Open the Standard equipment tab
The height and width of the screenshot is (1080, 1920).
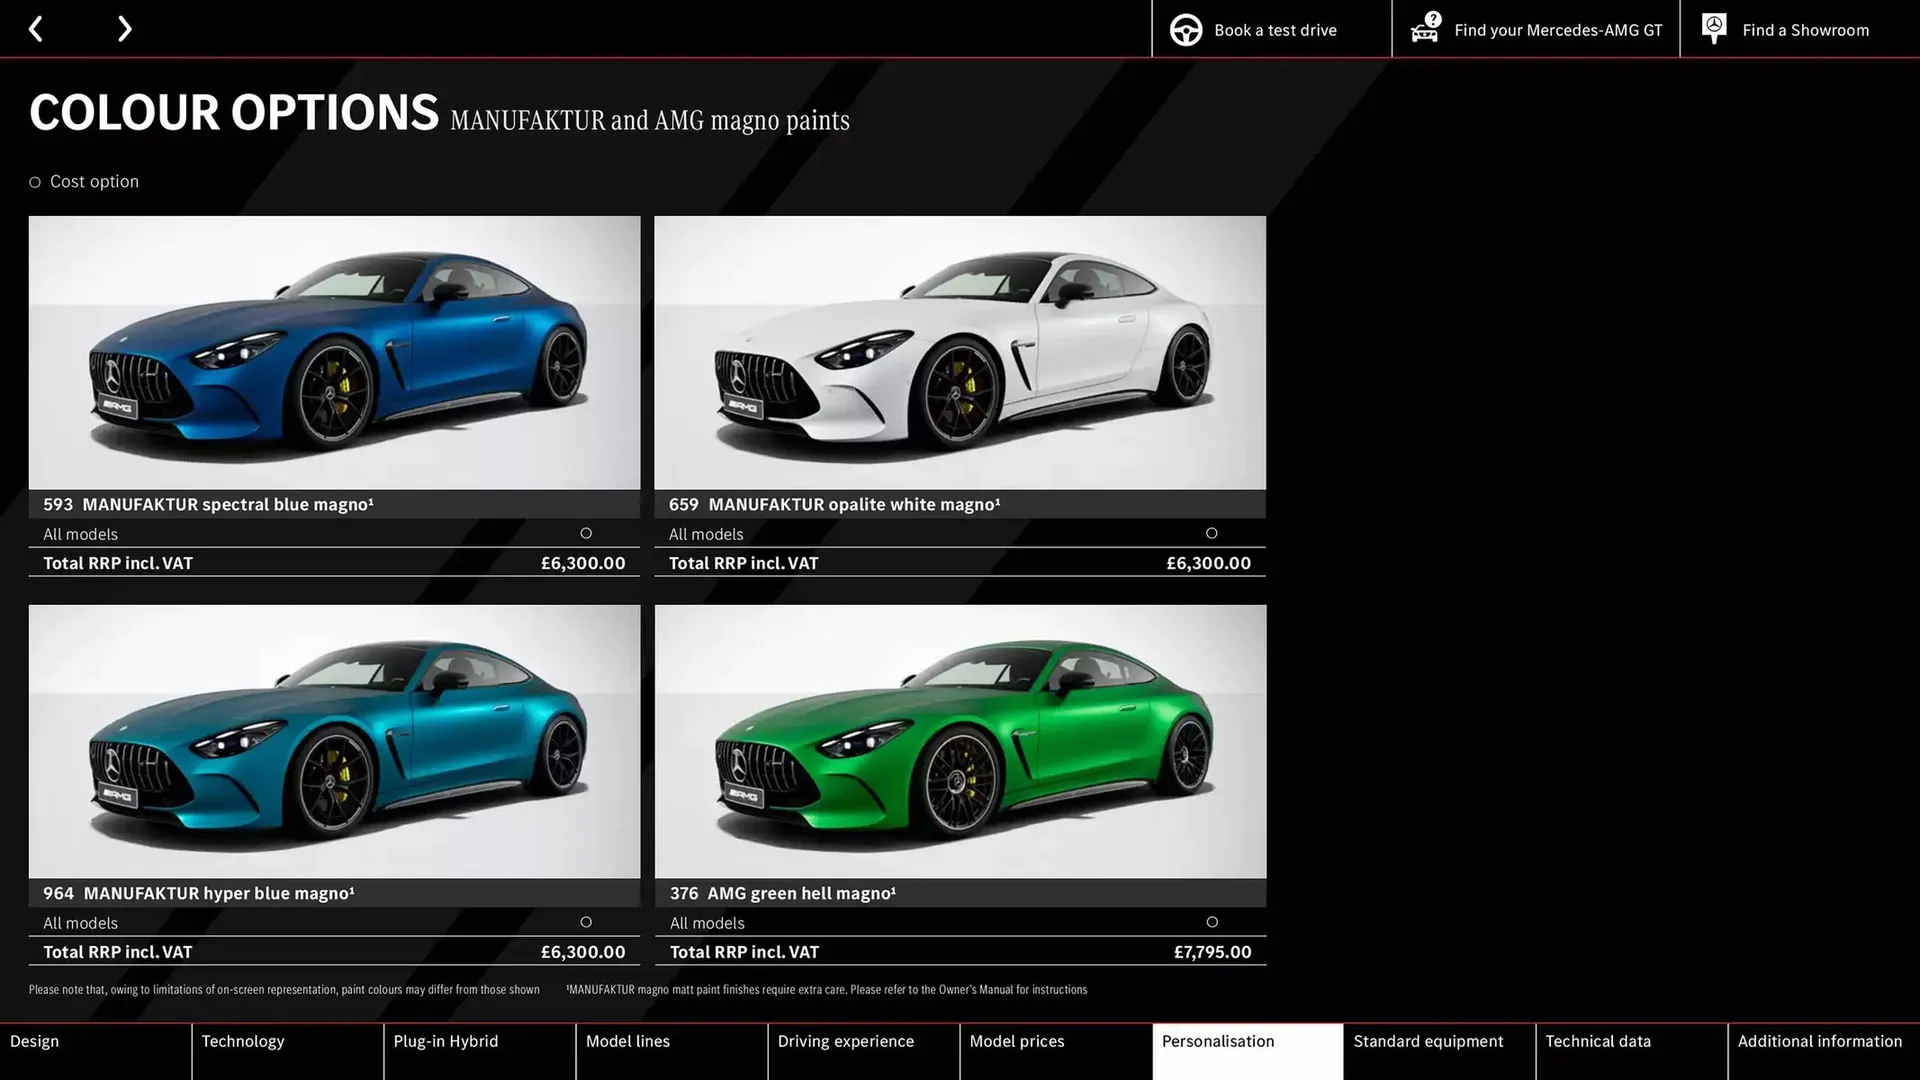pyautogui.click(x=1439, y=1051)
